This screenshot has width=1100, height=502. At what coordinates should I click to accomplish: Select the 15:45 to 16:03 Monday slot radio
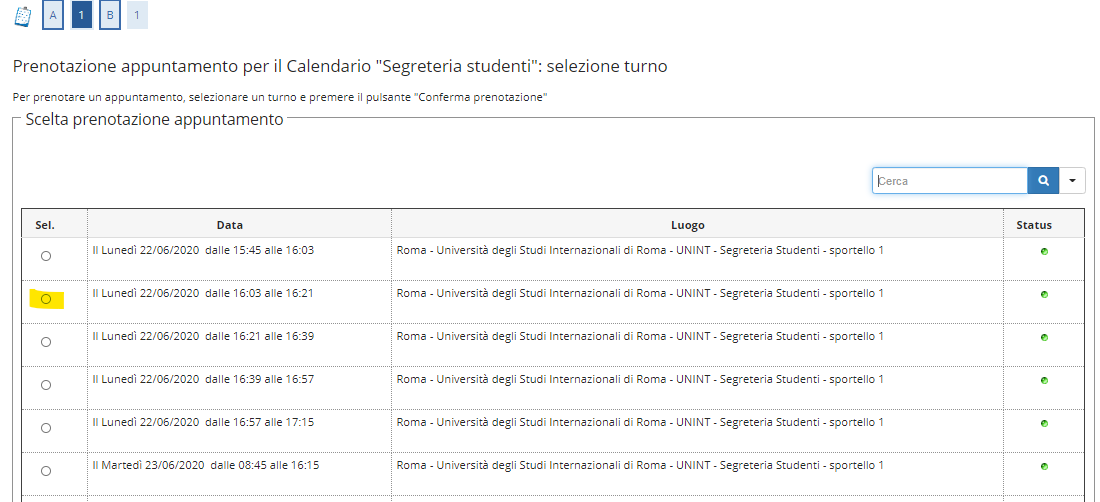(x=46, y=256)
